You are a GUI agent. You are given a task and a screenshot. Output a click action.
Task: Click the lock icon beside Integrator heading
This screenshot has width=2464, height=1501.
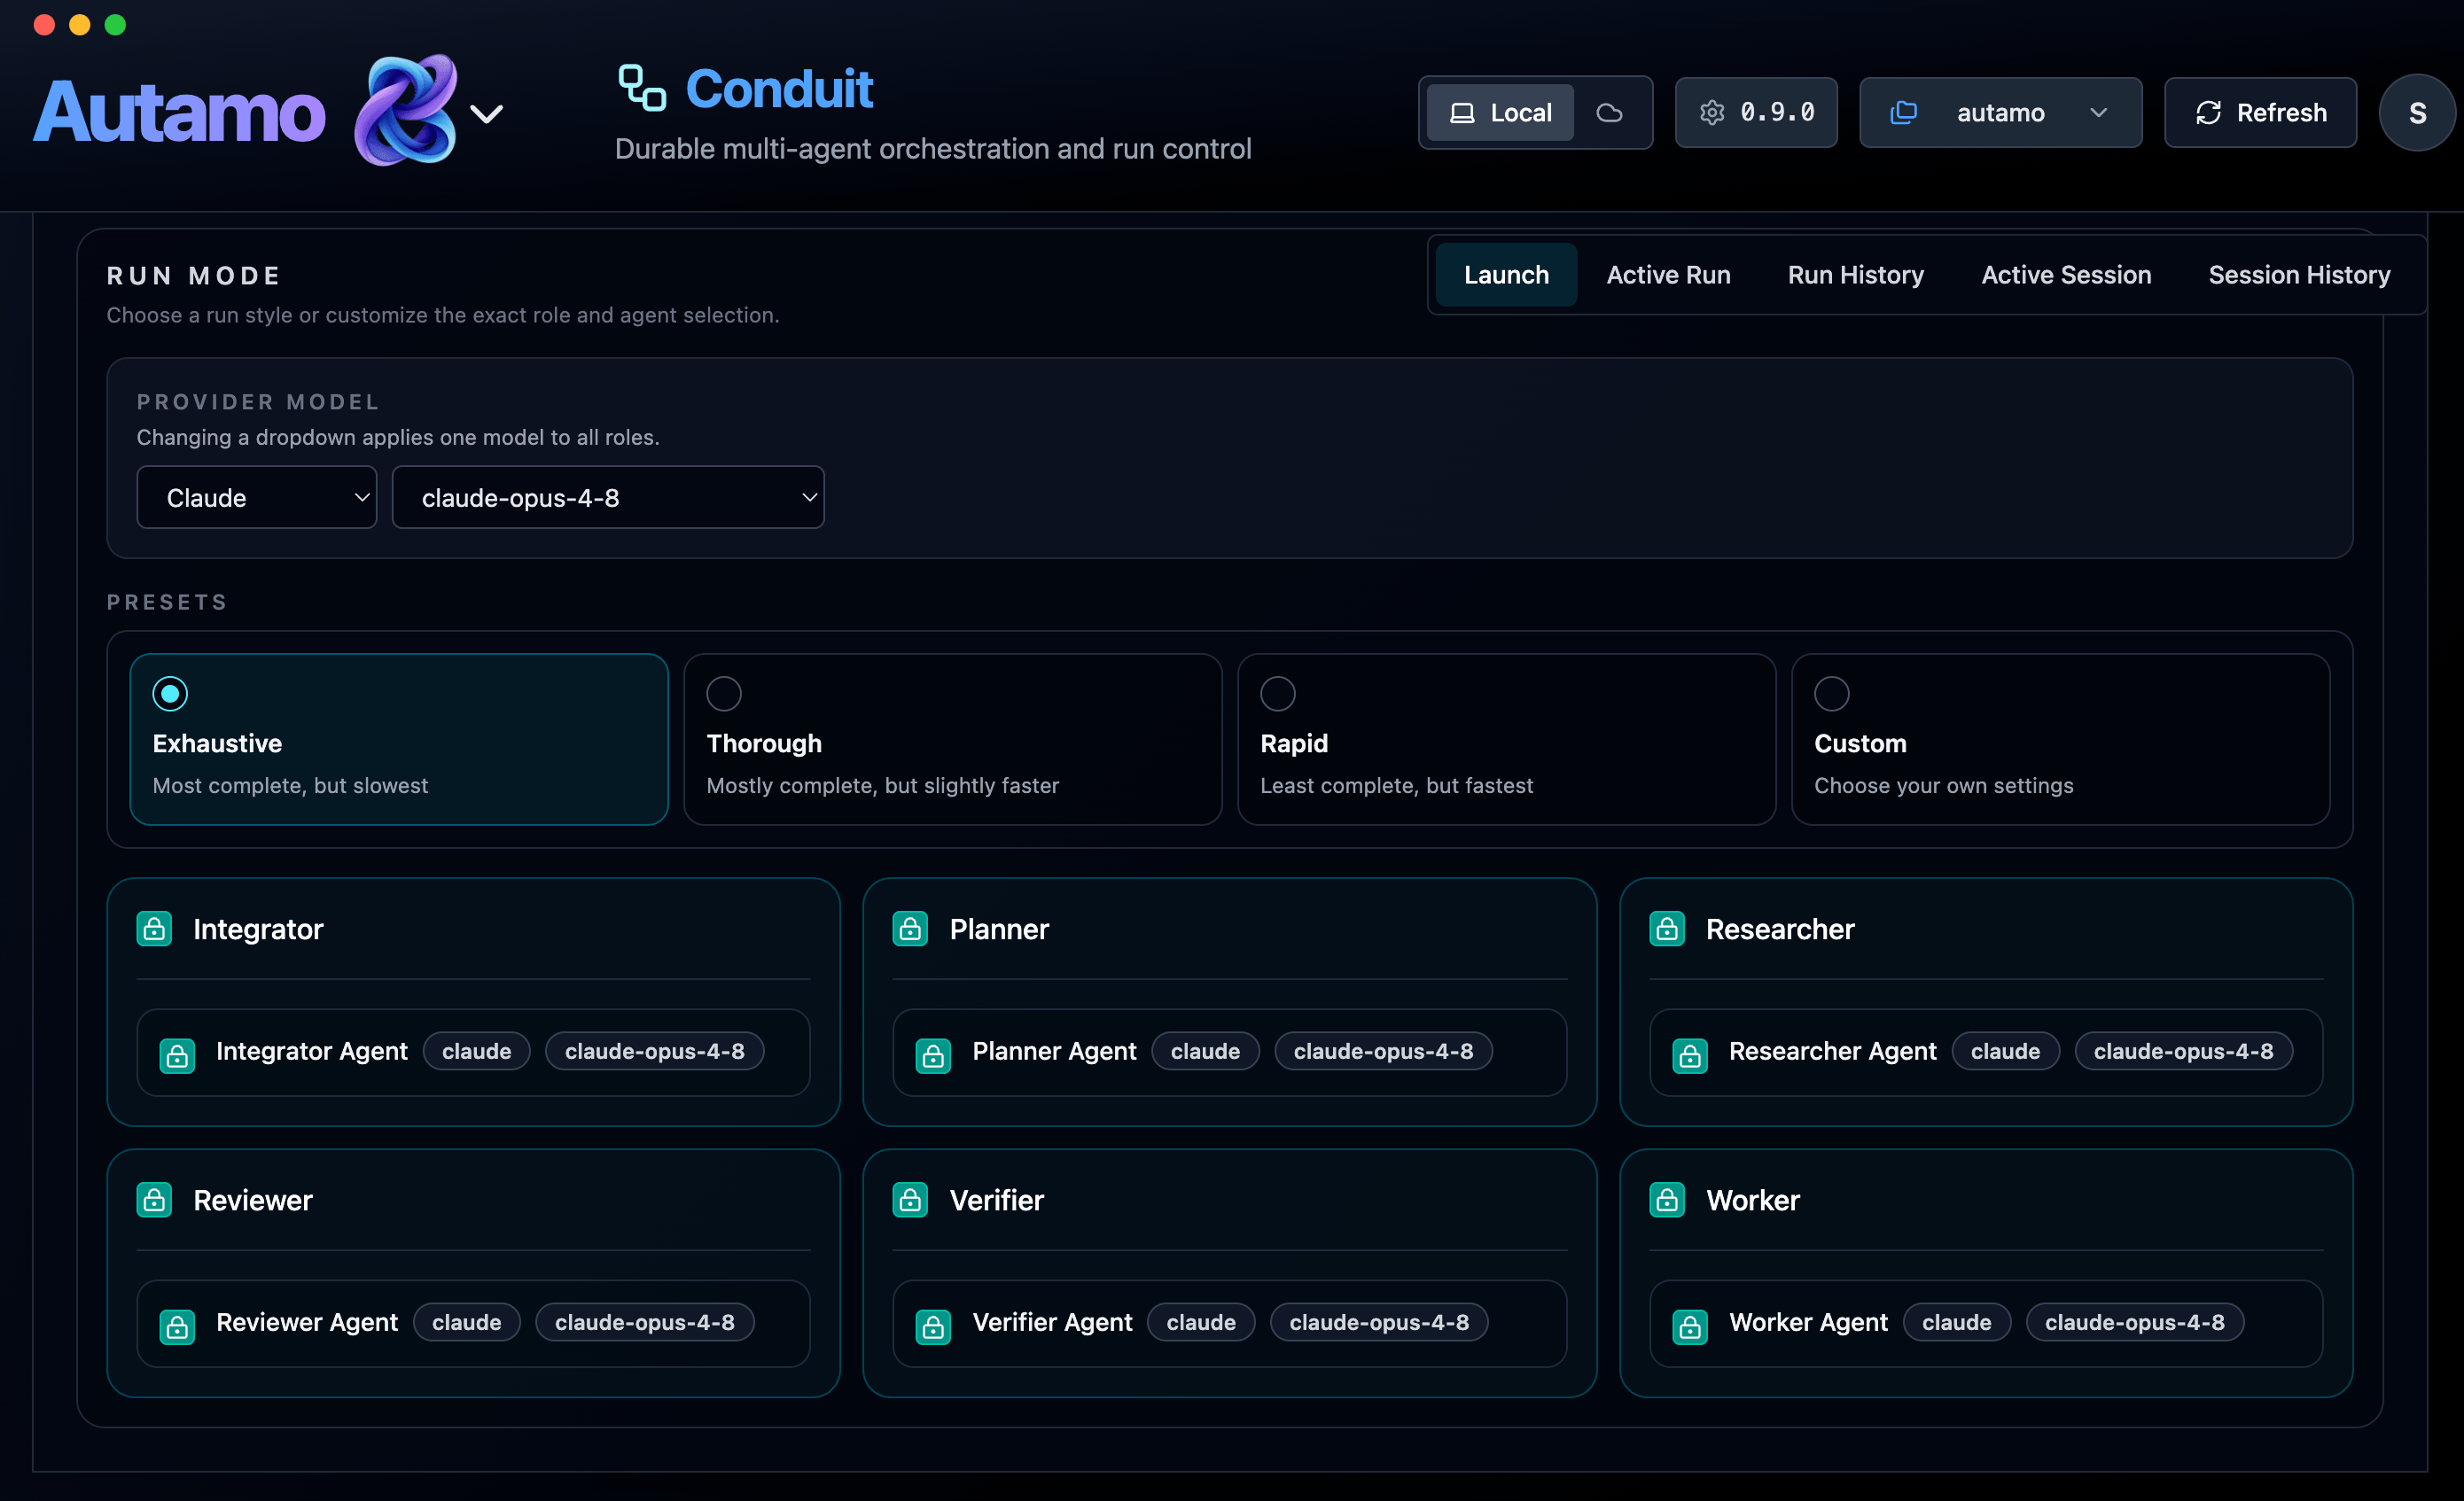click(154, 929)
